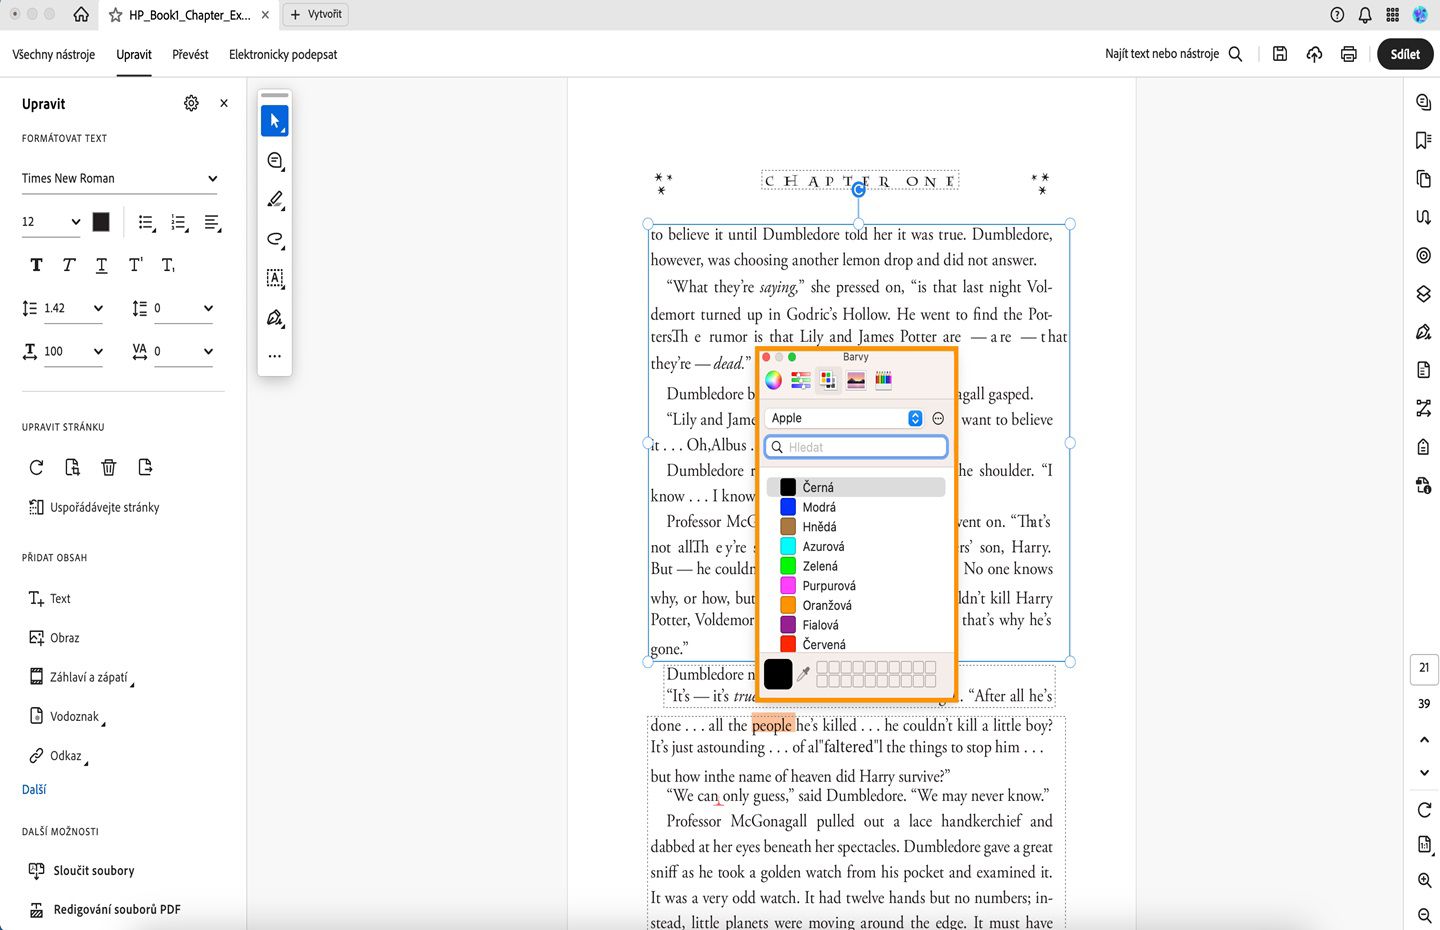Show more tools via three-dots button

coord(275,356)
